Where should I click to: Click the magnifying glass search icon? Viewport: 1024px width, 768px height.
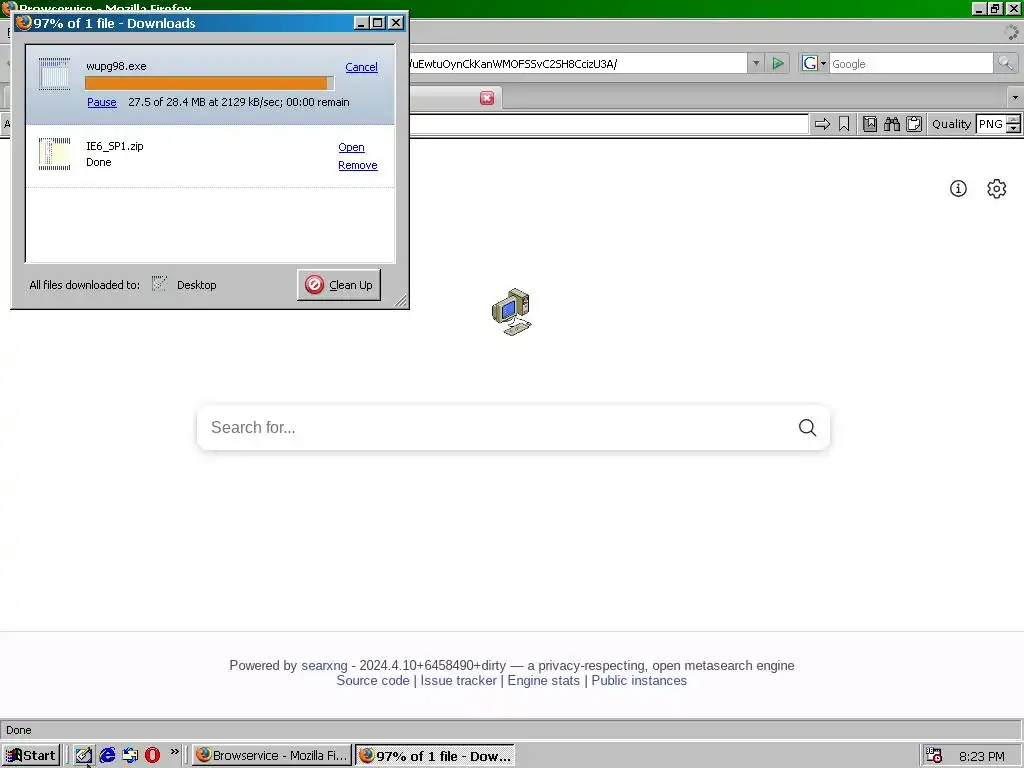[808, 427]
